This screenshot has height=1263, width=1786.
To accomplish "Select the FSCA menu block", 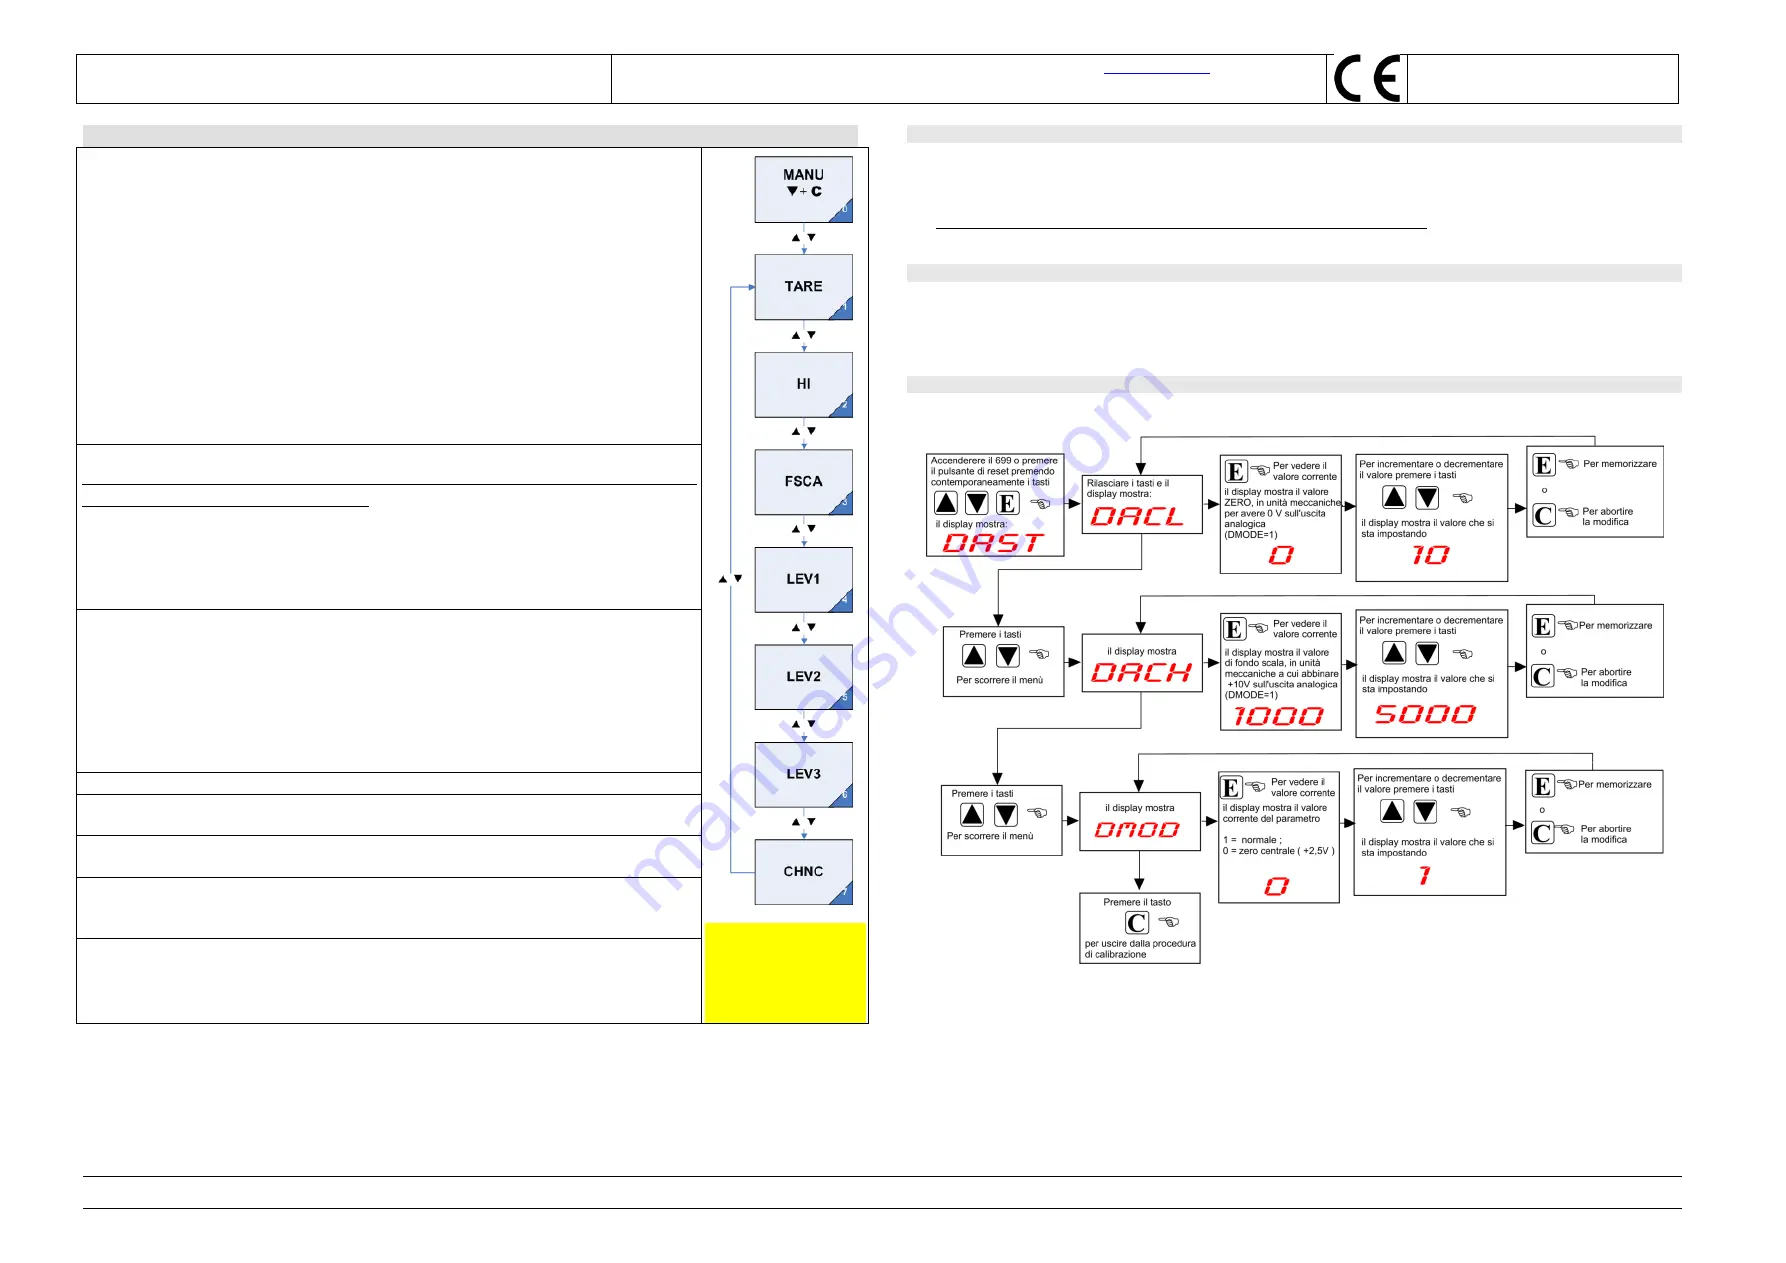I will 803,482.
